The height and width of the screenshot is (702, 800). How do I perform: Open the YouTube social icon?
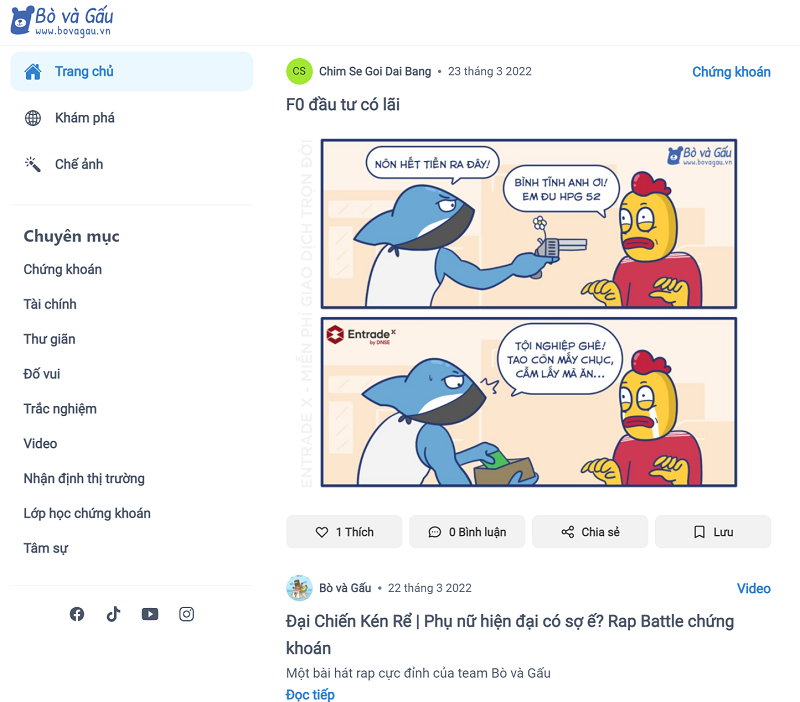pos(150,614)
